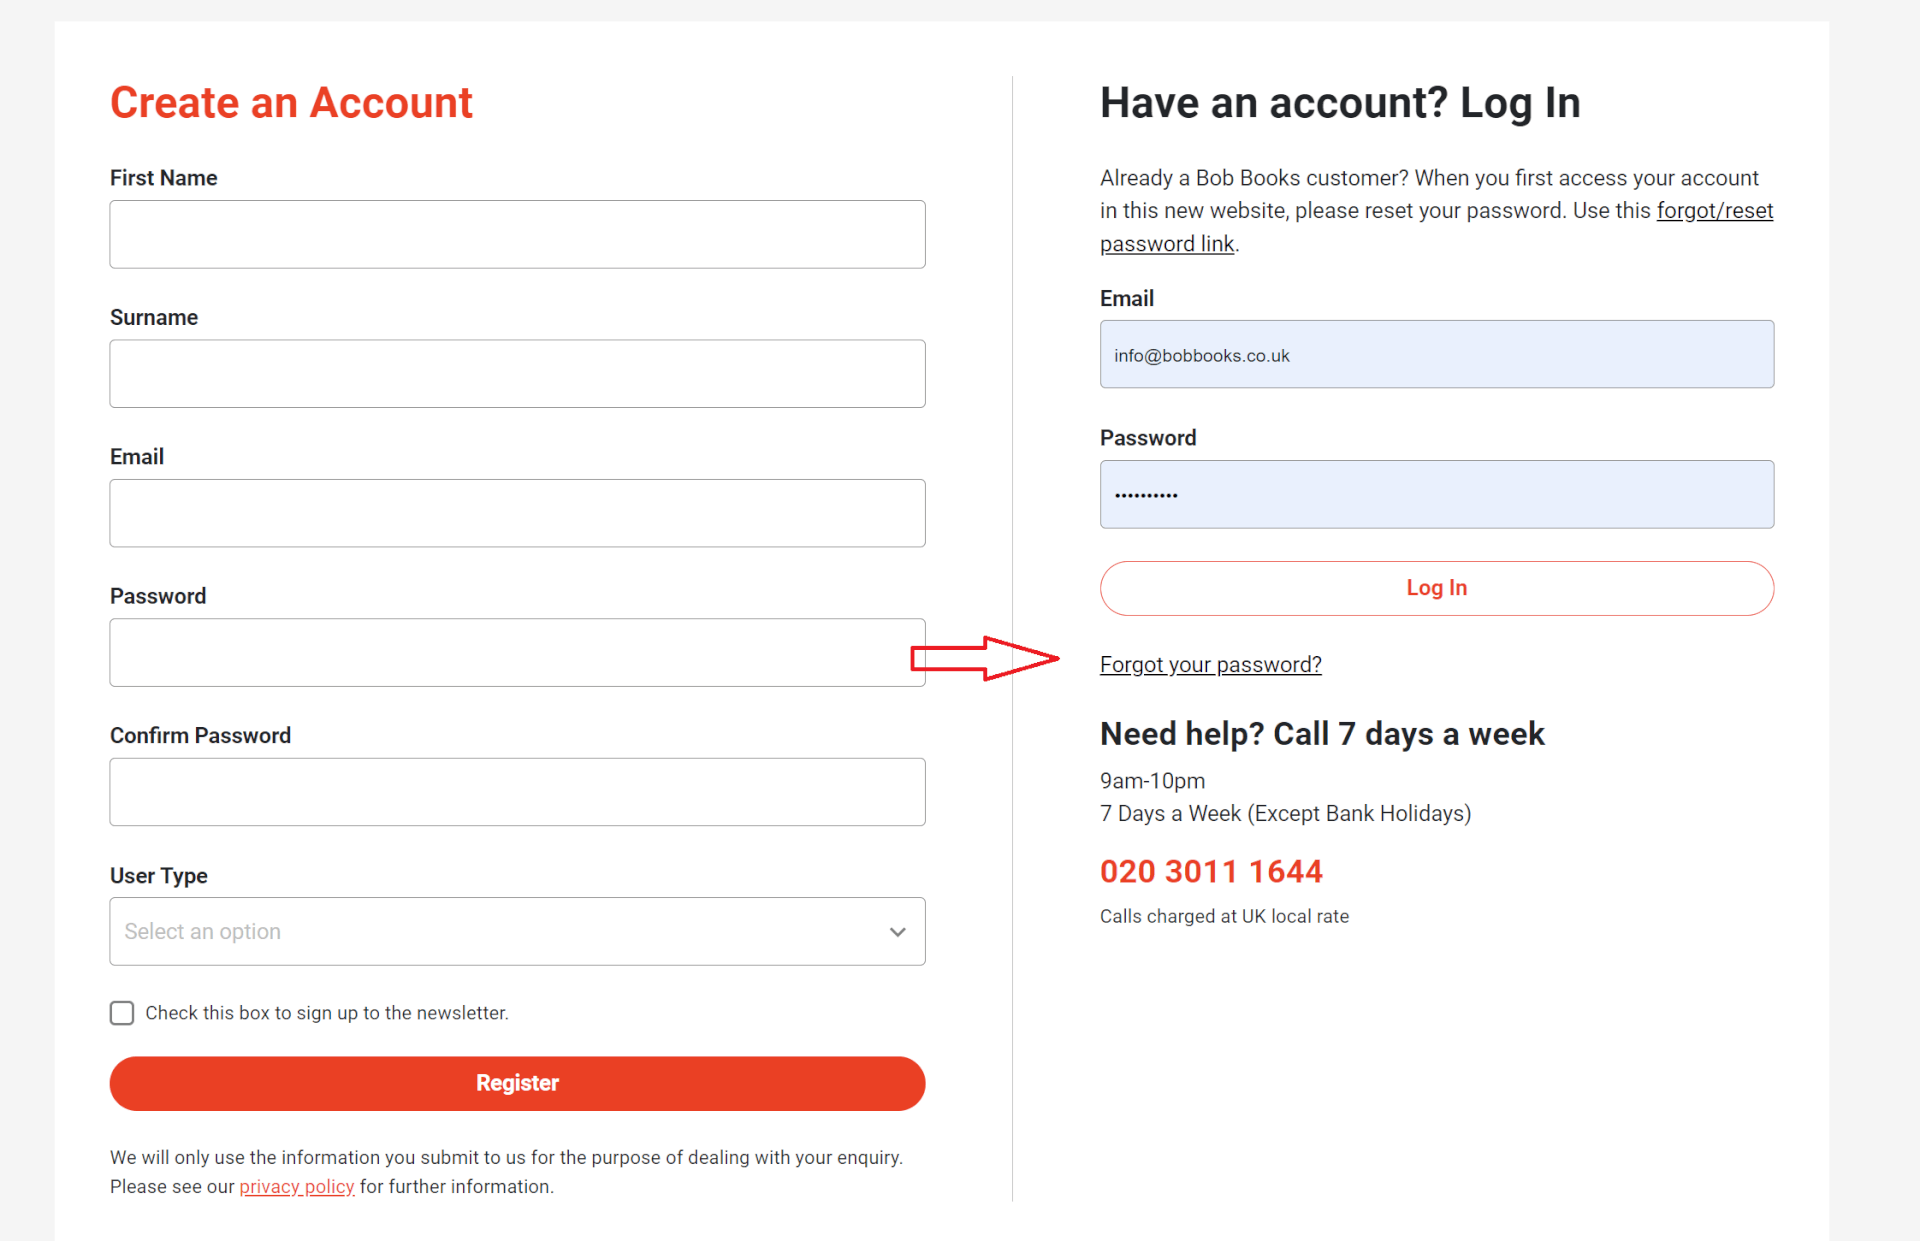Open the privacy policy link
This screenshot has width=1920, height=1241.
296,1187
